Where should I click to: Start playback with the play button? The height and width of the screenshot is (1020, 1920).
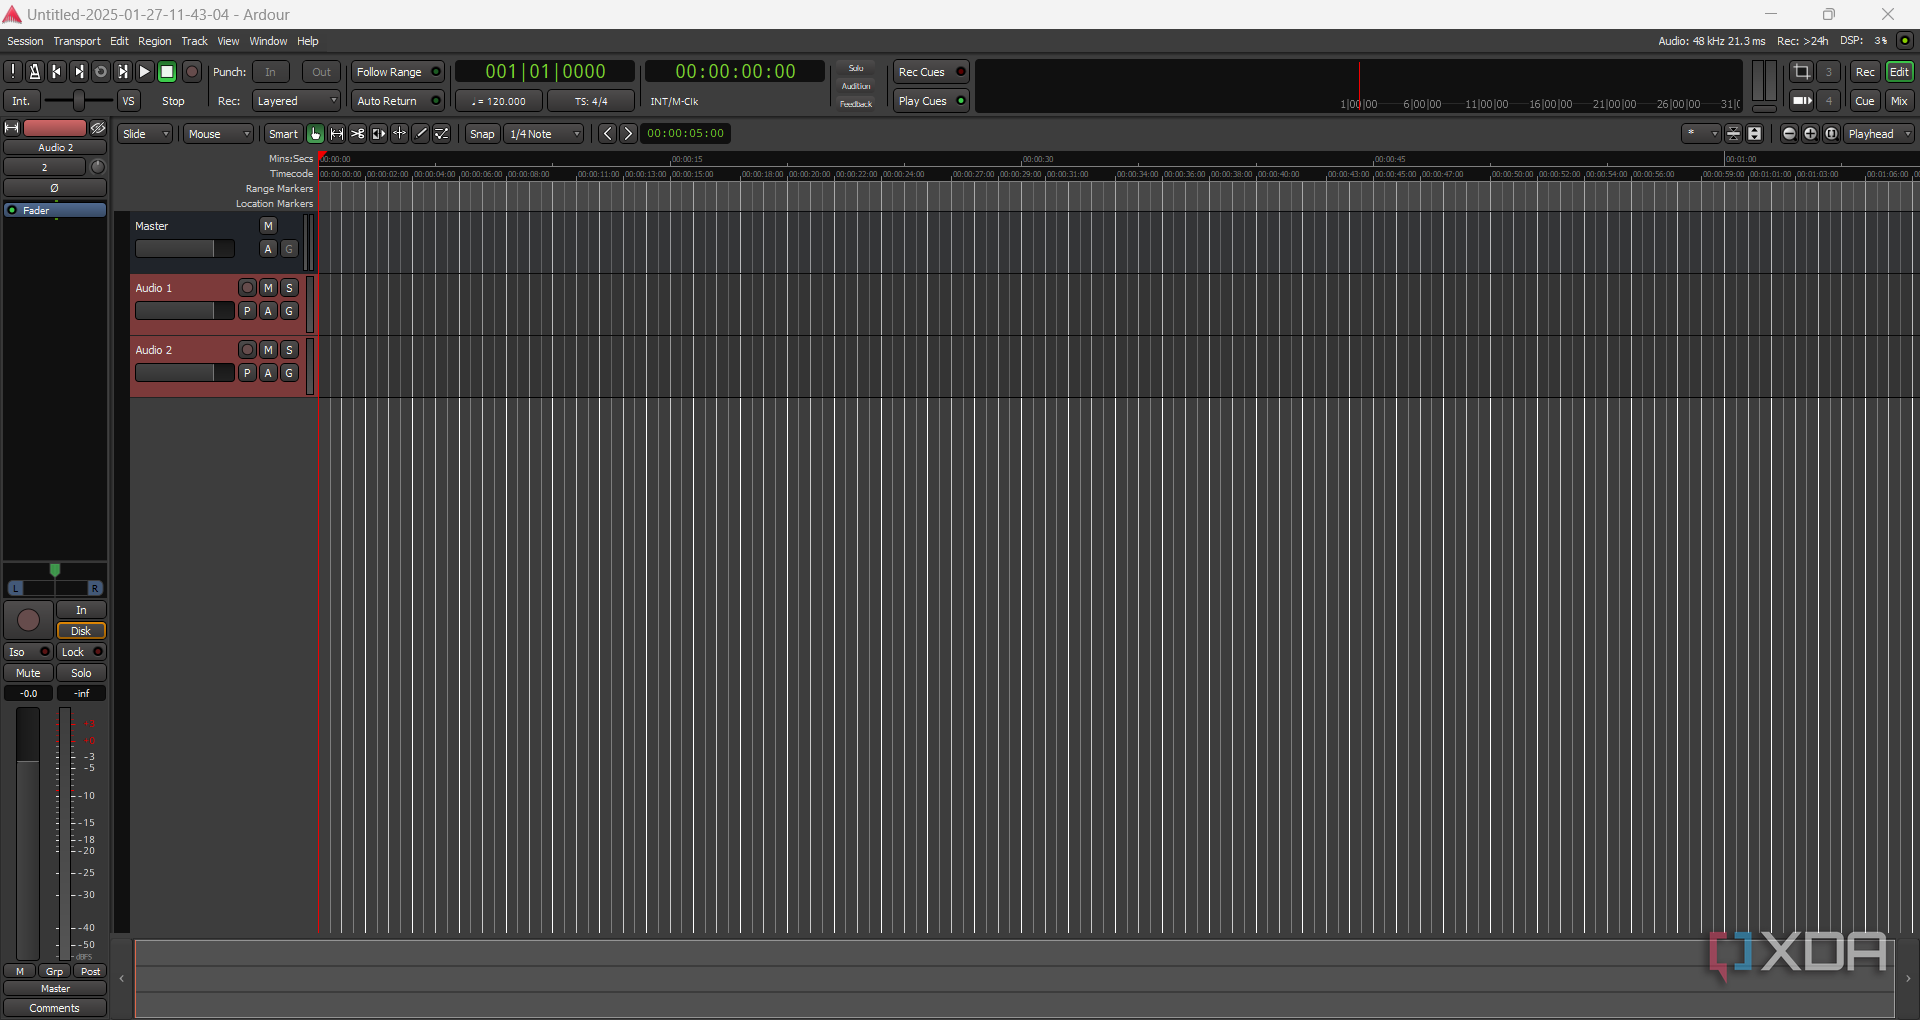(x=144, y=72)
